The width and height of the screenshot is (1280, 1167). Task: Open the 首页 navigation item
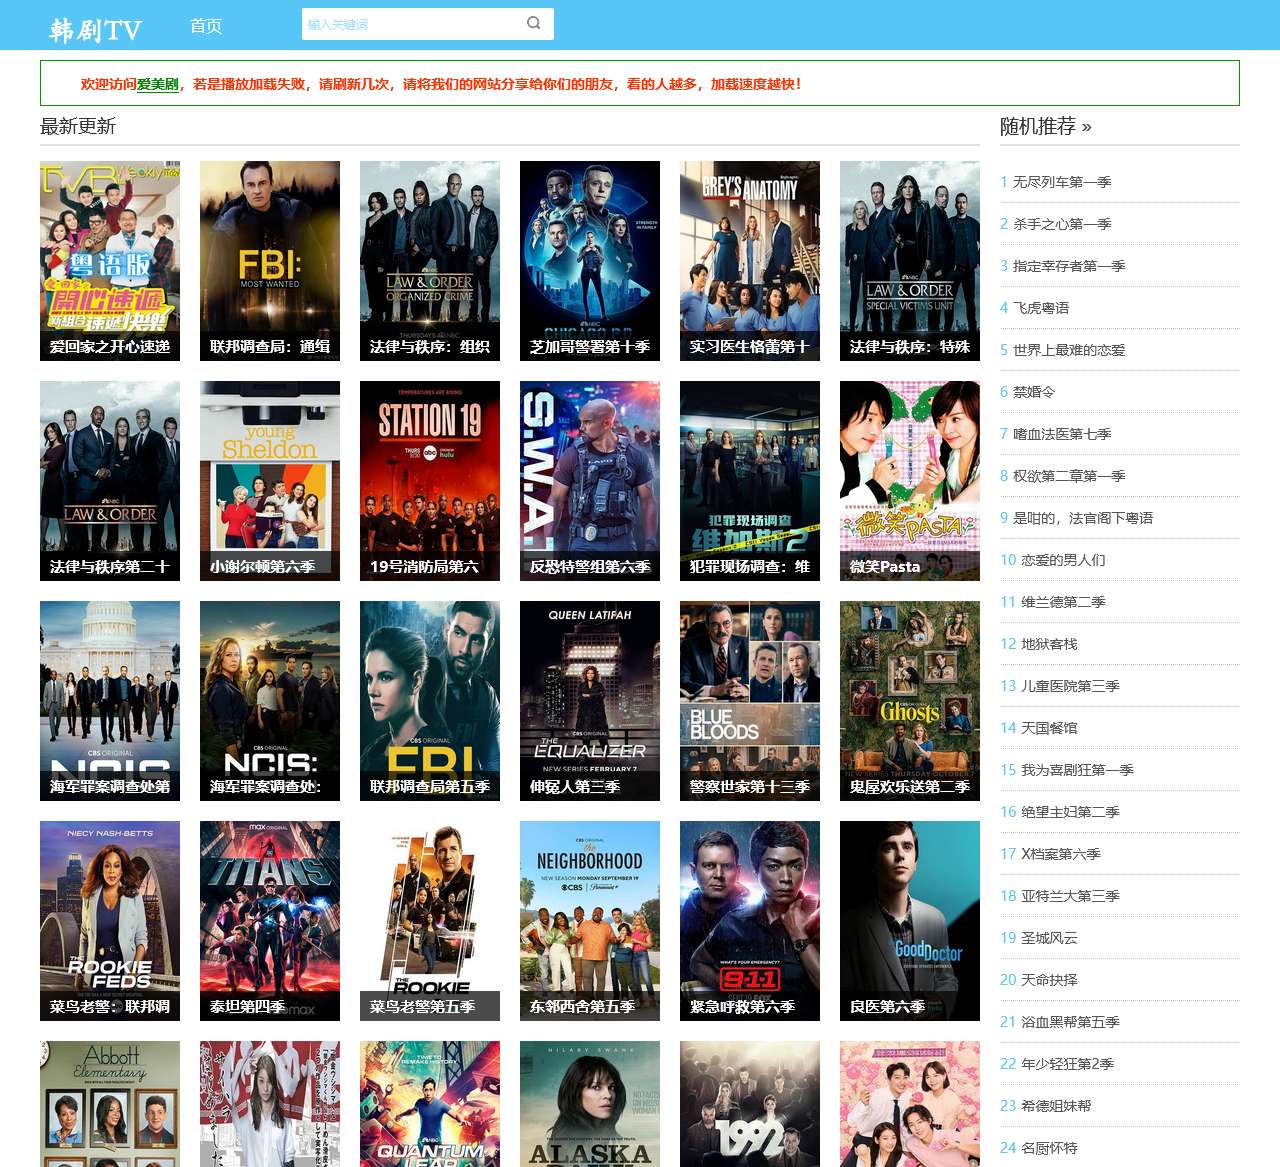tap(206, 25)
